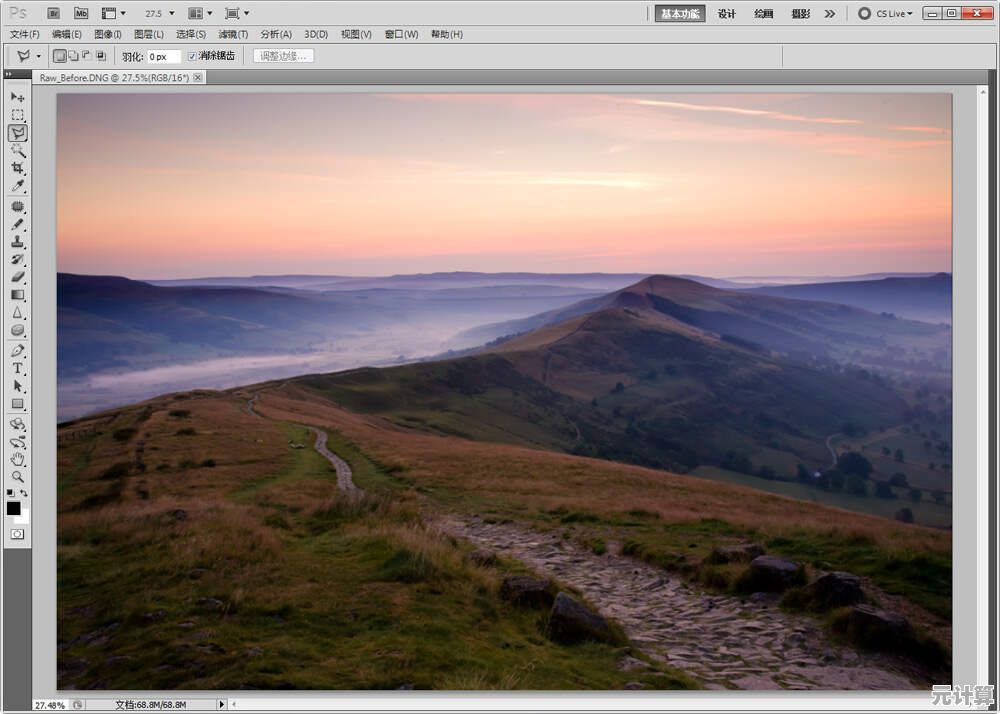Expand the additional workspaces chevron

(829, 14)
